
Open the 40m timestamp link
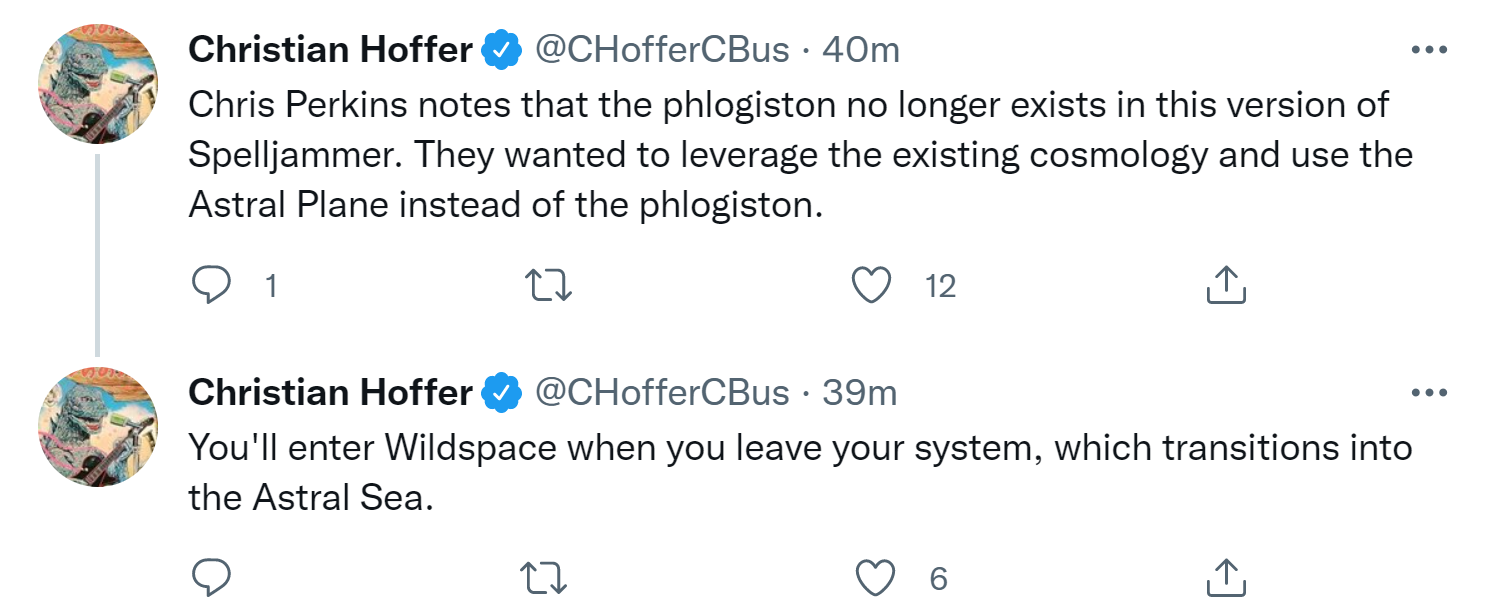tap(860, 49)
